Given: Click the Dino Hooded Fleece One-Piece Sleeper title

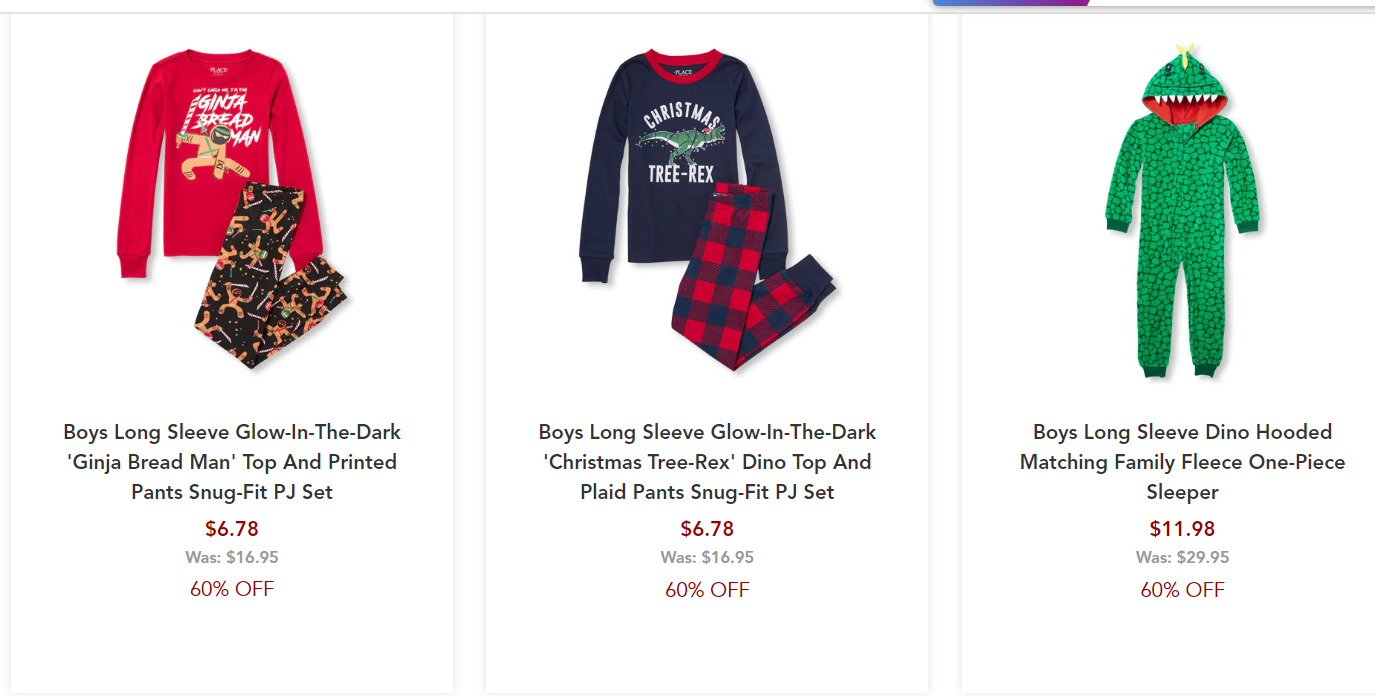Looking at the screenshot, I should [x=1182, y=462].
